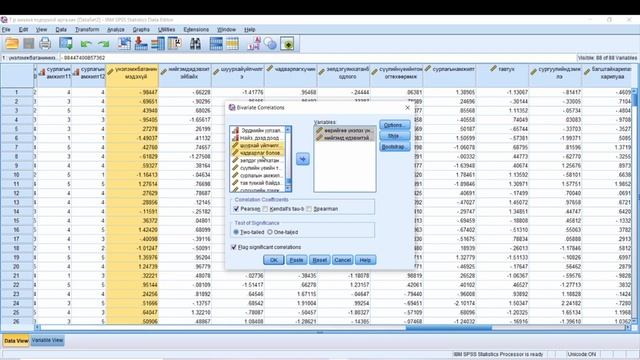The image size is (640, 360).
Task: Redo the action with green right arrow
Action: tap(103, 44)
